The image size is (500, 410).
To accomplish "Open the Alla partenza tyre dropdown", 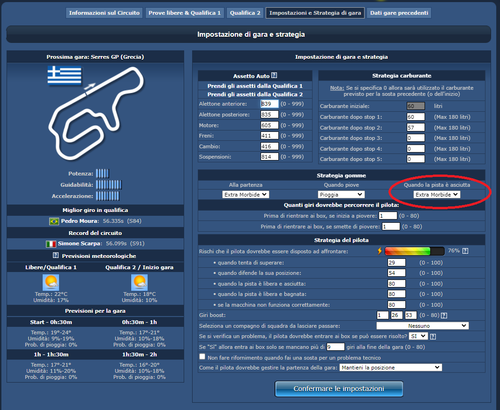I will click(x=246, y=194).
